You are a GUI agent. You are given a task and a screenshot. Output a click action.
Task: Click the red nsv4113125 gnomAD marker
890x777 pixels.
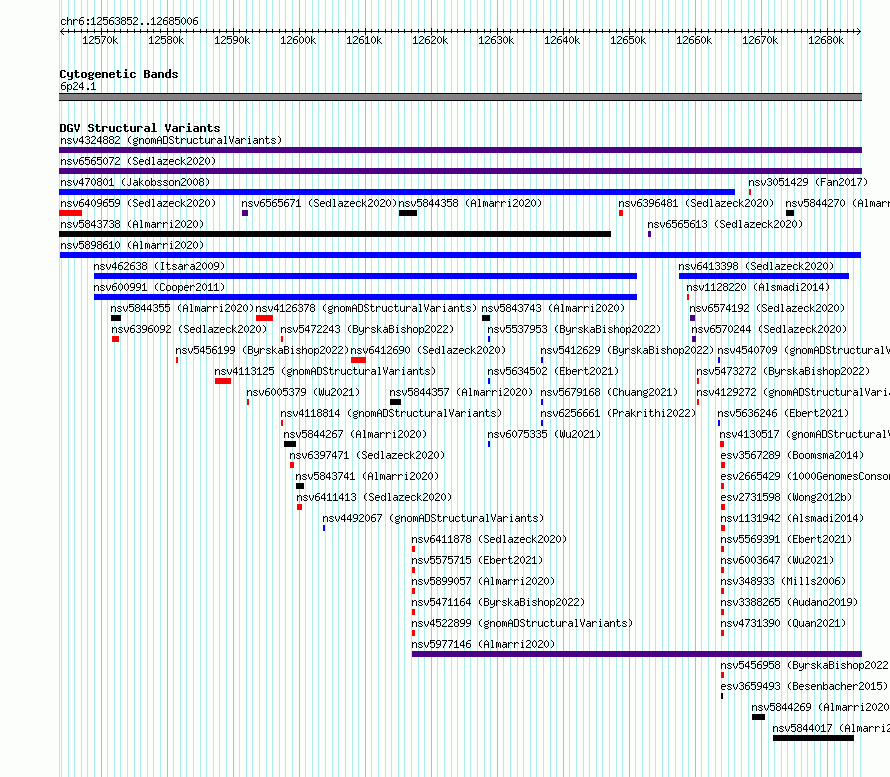[223, 381]
